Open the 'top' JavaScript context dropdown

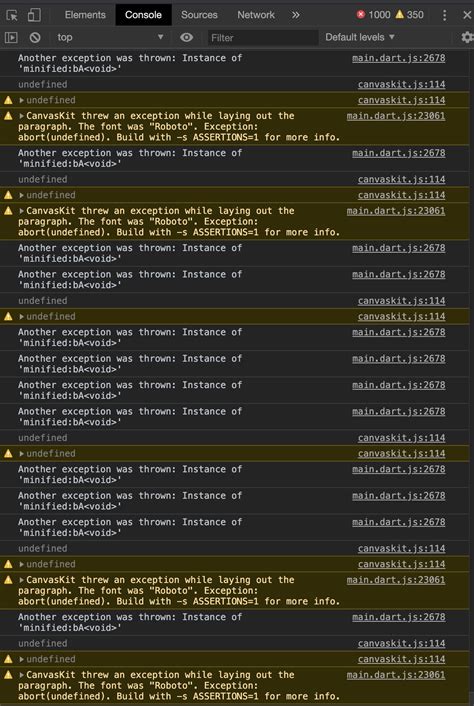tap(110, 37)
